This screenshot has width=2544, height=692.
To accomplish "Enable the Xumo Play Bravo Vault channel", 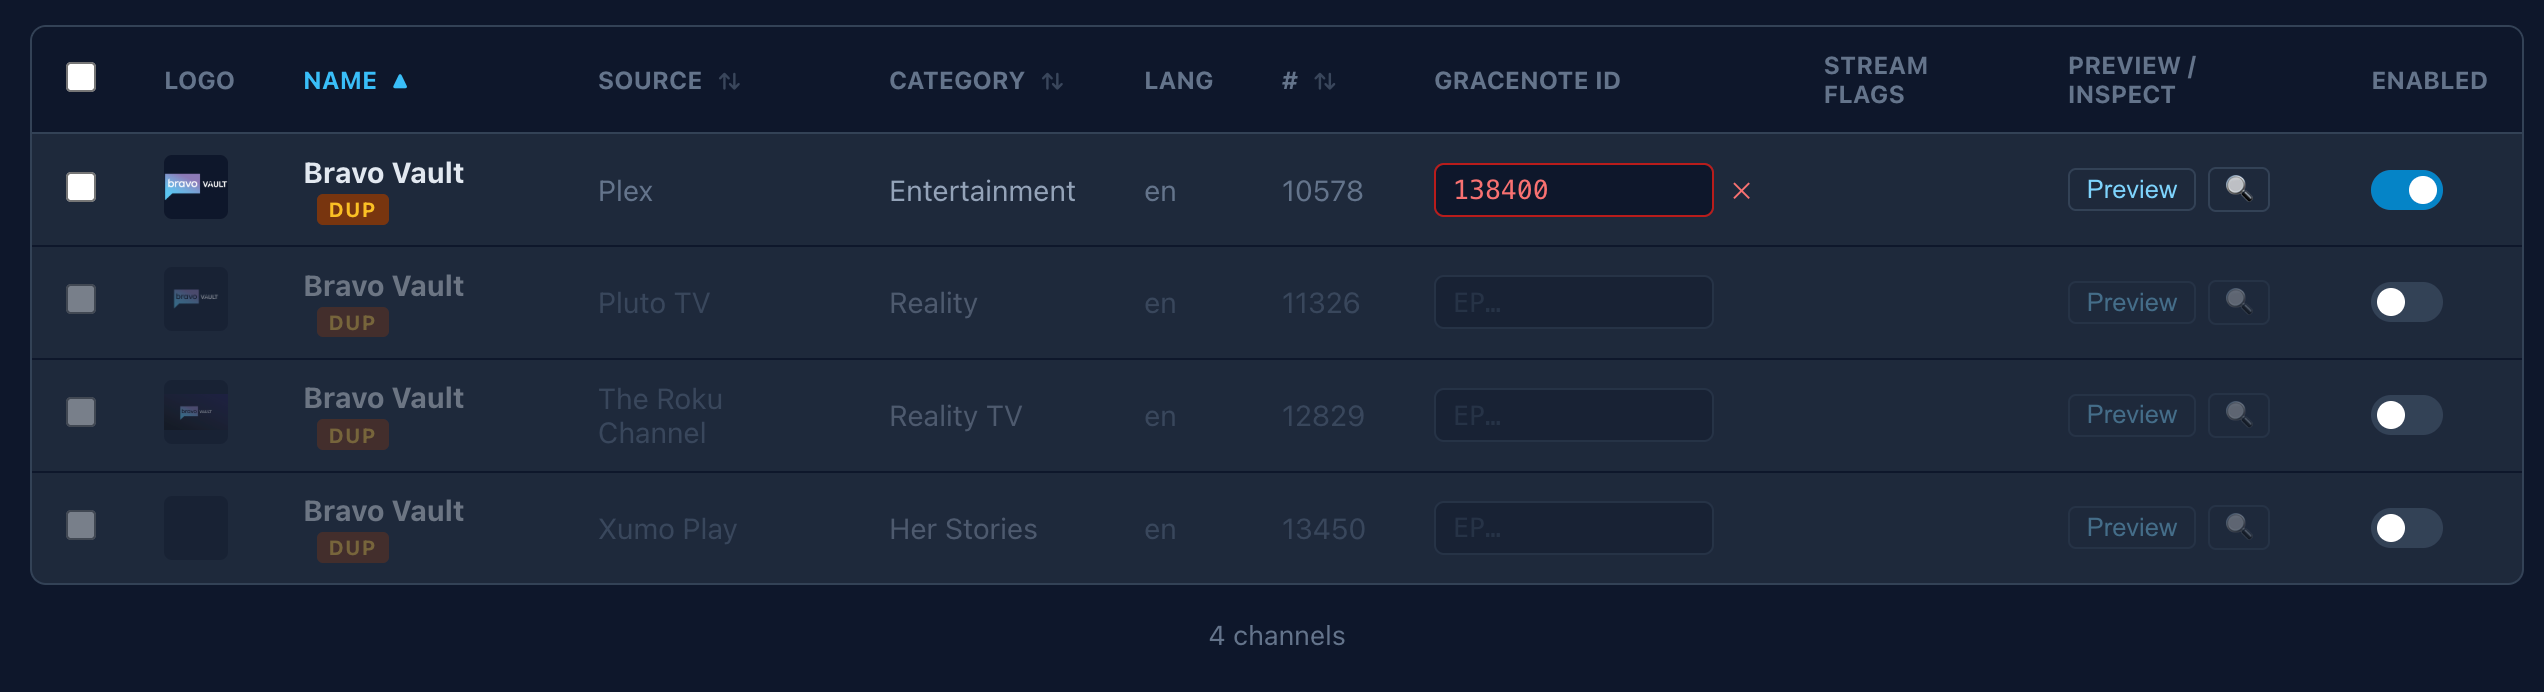I will pyautogui.click(x=2406, y=528).
